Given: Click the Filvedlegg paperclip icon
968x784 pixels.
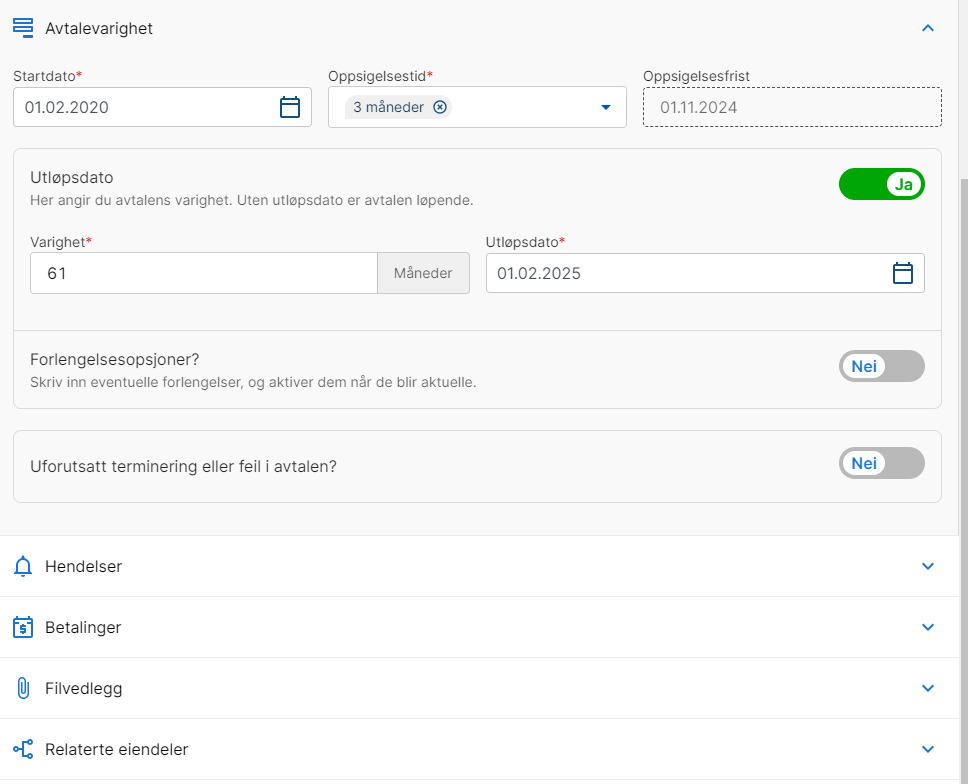Looking at the screenshot, I should pyautogui.click(x=23, y=688).
